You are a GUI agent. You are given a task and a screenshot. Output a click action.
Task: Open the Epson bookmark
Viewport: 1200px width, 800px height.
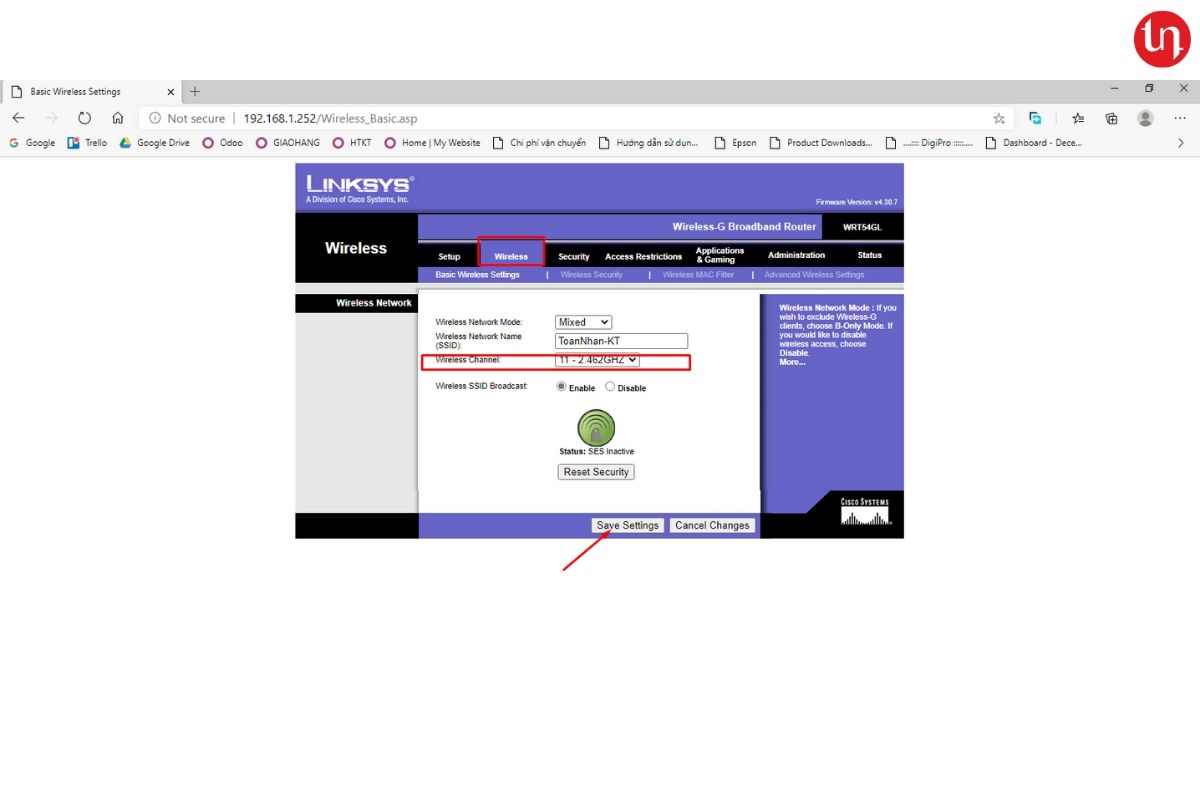[735, 143]
